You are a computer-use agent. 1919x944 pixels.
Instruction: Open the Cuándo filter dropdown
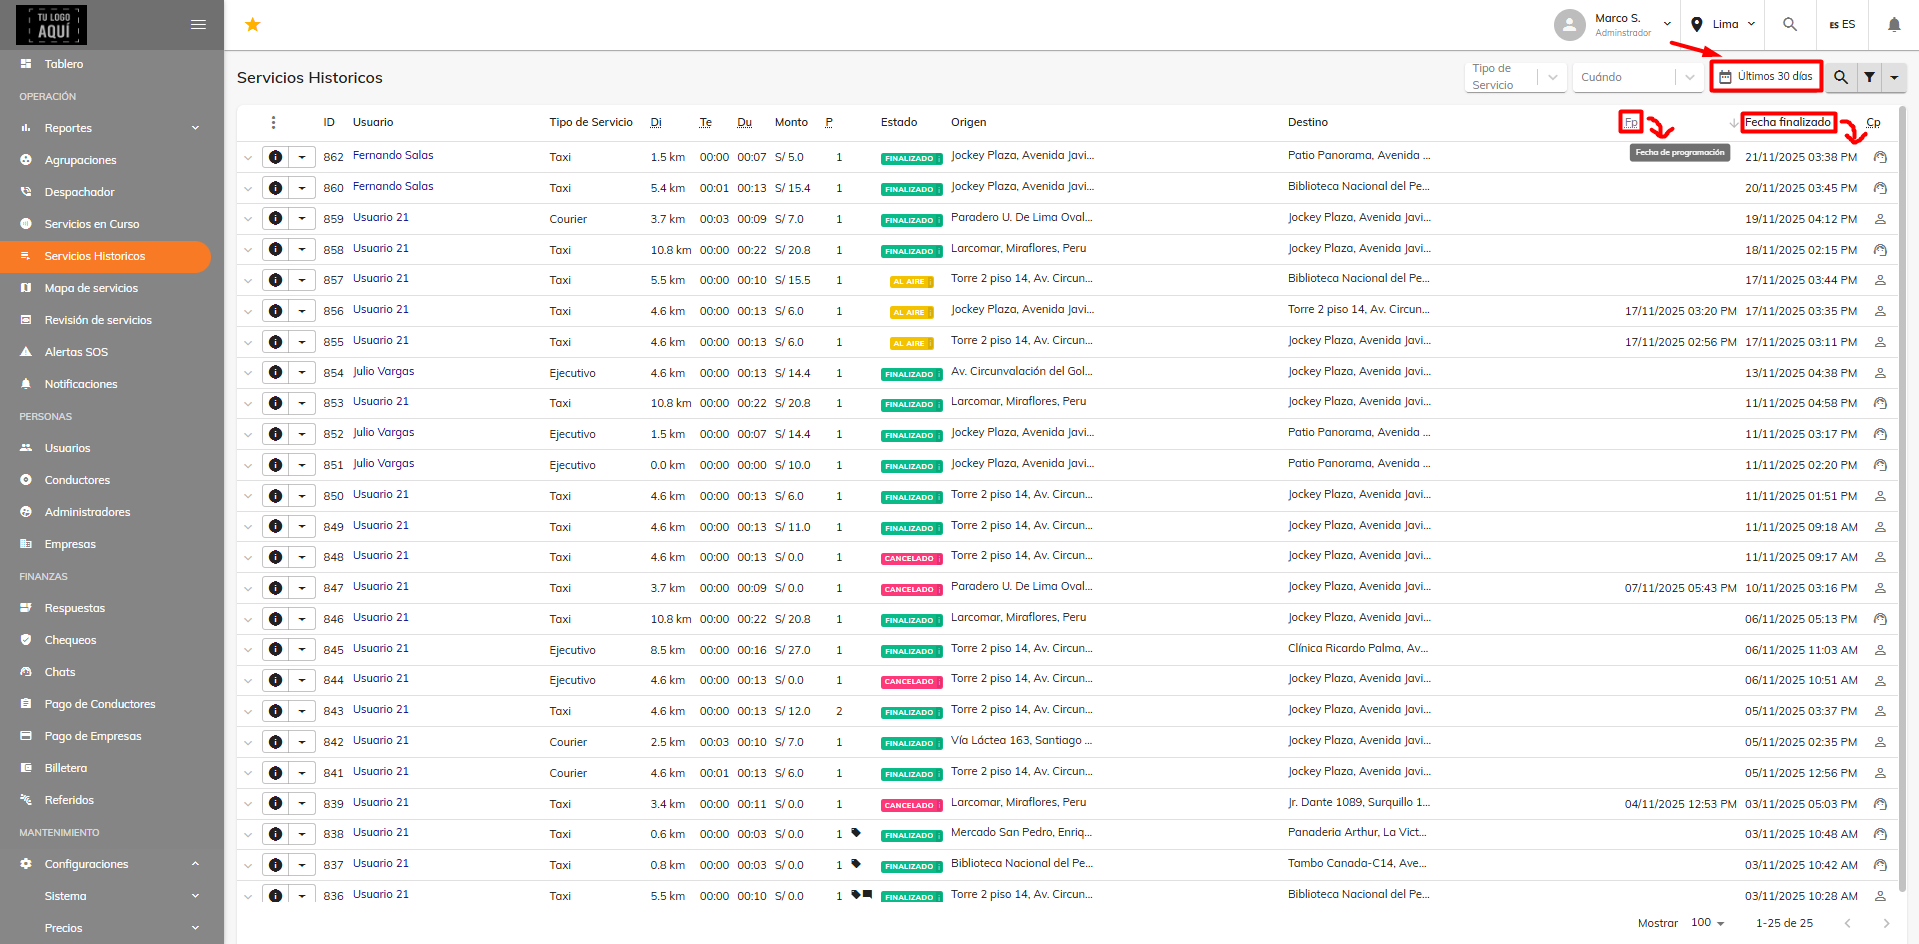1638,77
